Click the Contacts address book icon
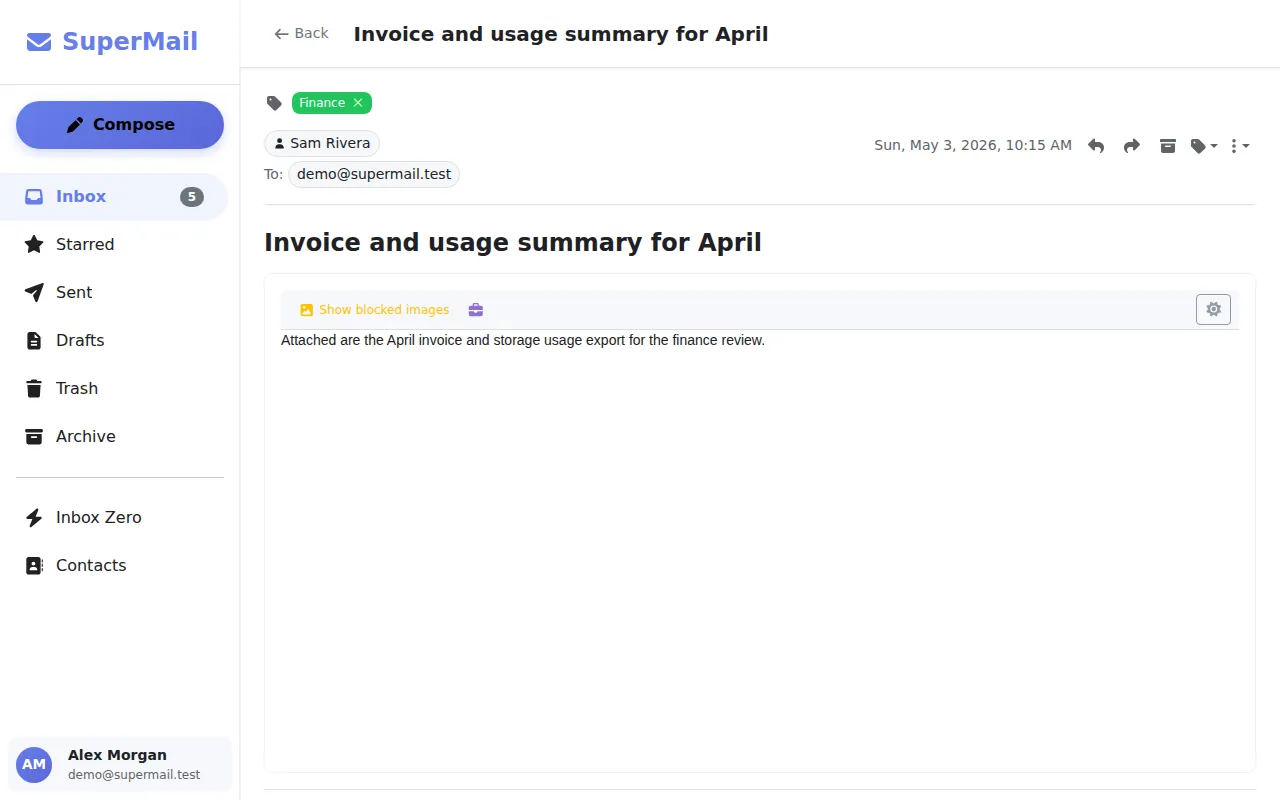 [x=34, y=566]
